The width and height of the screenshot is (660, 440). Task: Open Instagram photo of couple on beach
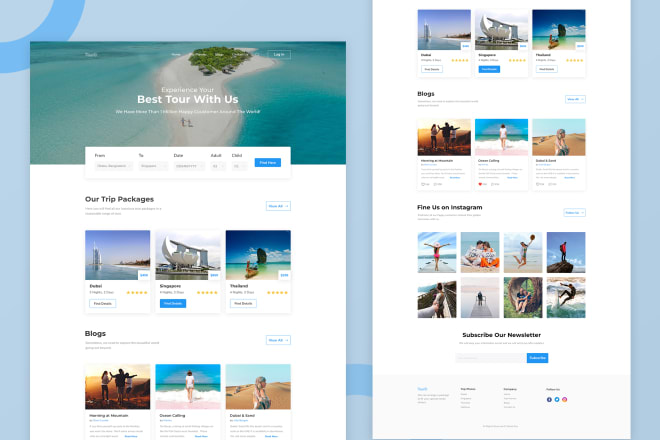[480, 252]
